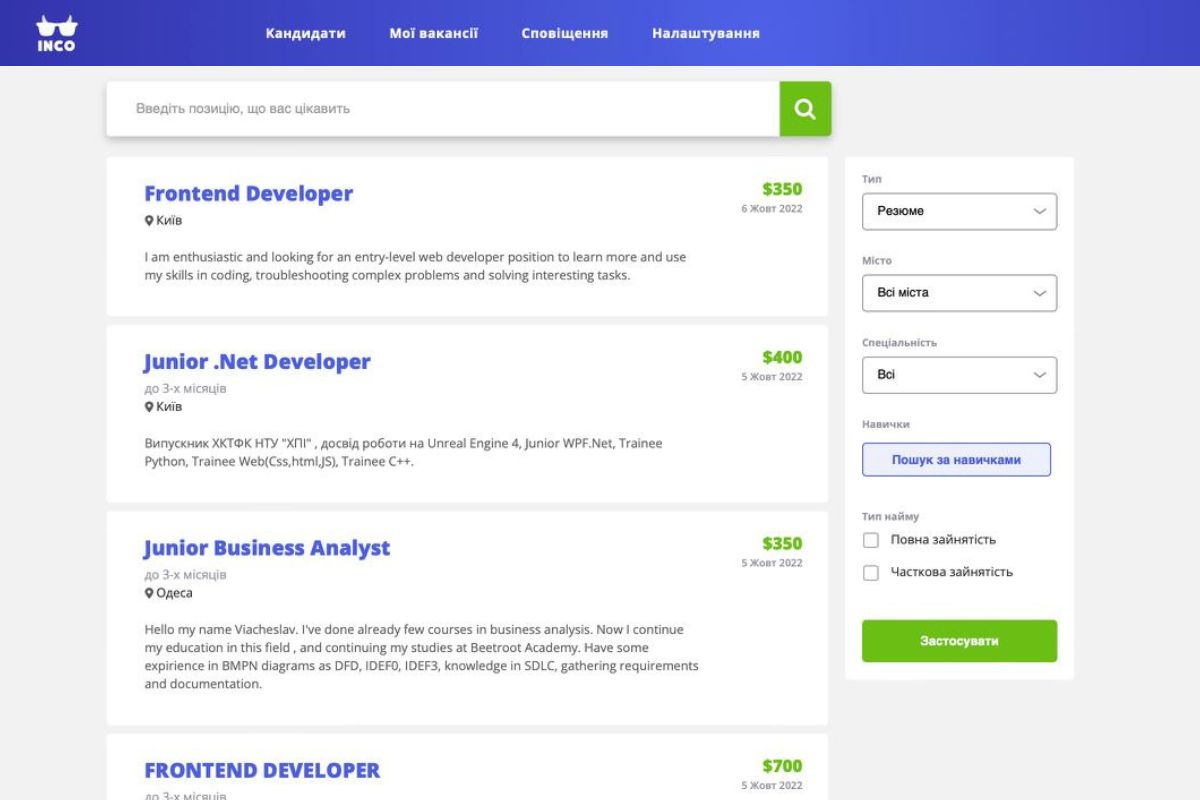Open Налаштування in the top navigation

pos(705,33)
